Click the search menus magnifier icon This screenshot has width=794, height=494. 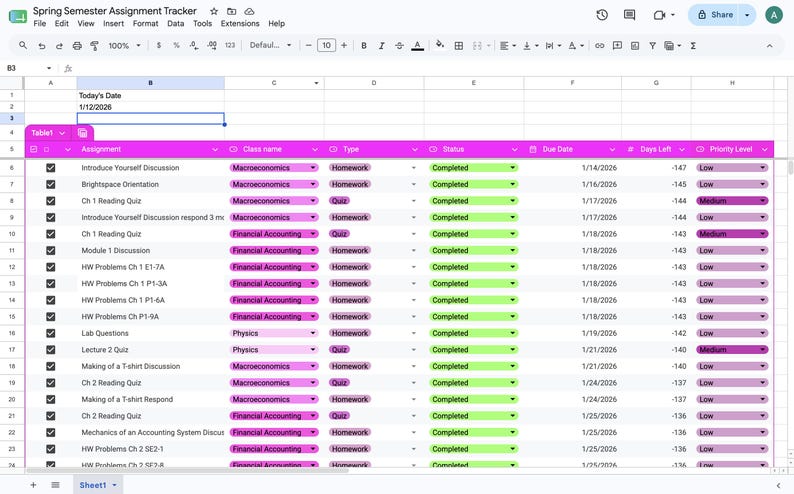pos(23,46)
